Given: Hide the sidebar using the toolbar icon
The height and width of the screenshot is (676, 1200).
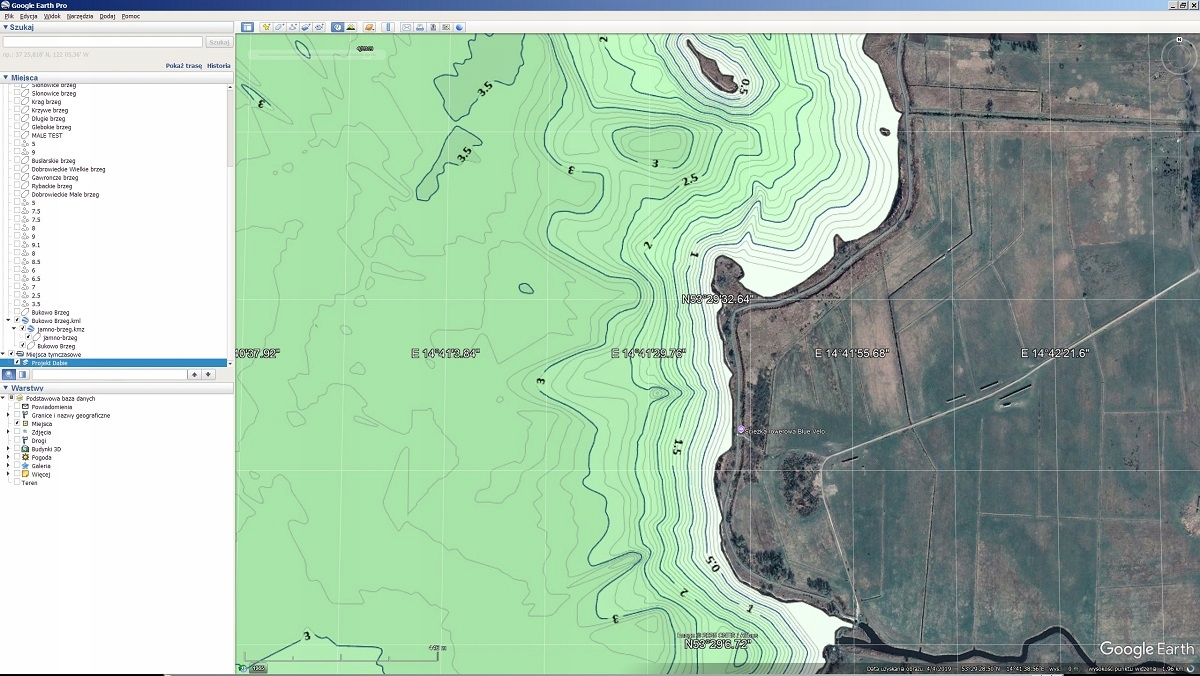Looking at the screenshot, I should [248, 27].
